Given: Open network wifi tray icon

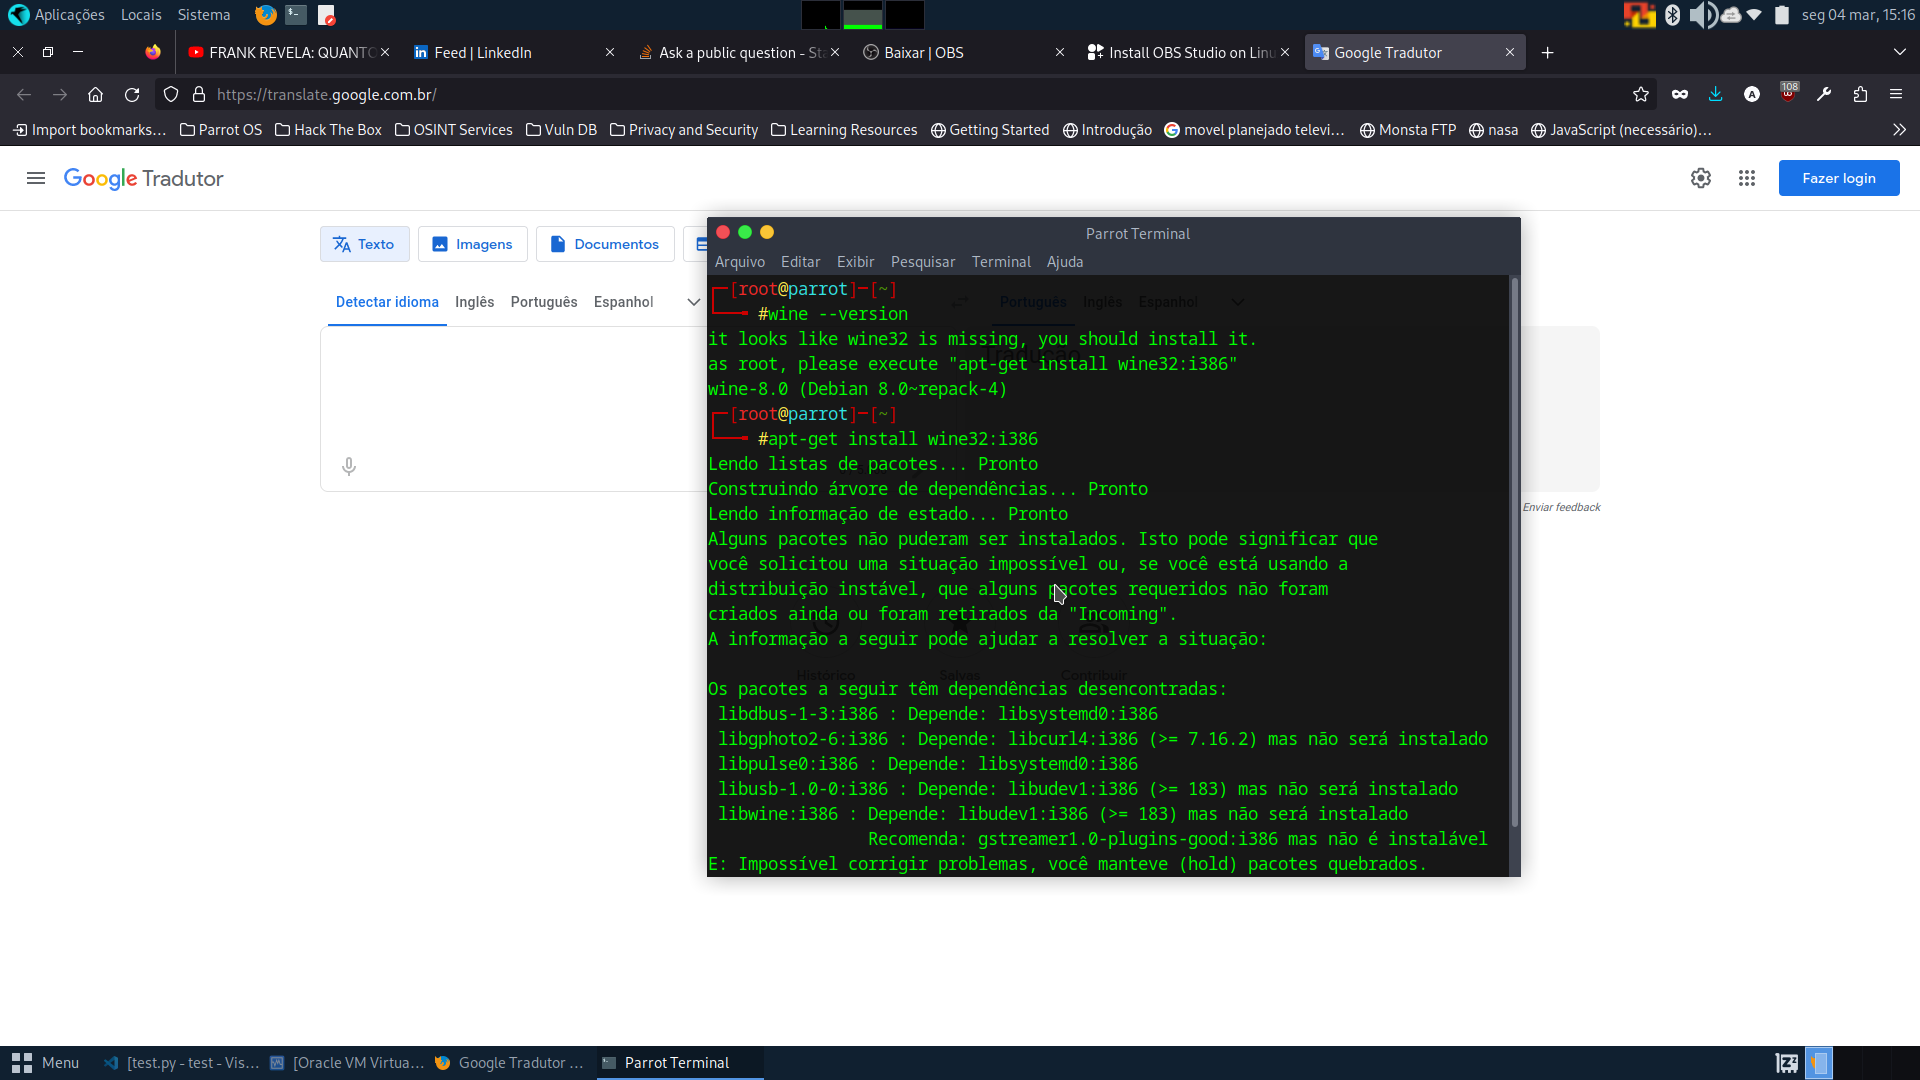Looking at the screenshot, I should pos(1754,15).
